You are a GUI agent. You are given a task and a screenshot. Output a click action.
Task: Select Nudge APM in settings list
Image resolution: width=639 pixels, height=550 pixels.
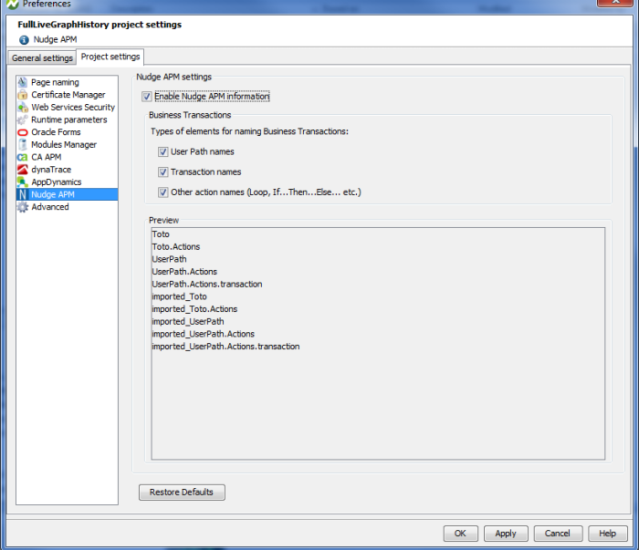coord(67,195)
